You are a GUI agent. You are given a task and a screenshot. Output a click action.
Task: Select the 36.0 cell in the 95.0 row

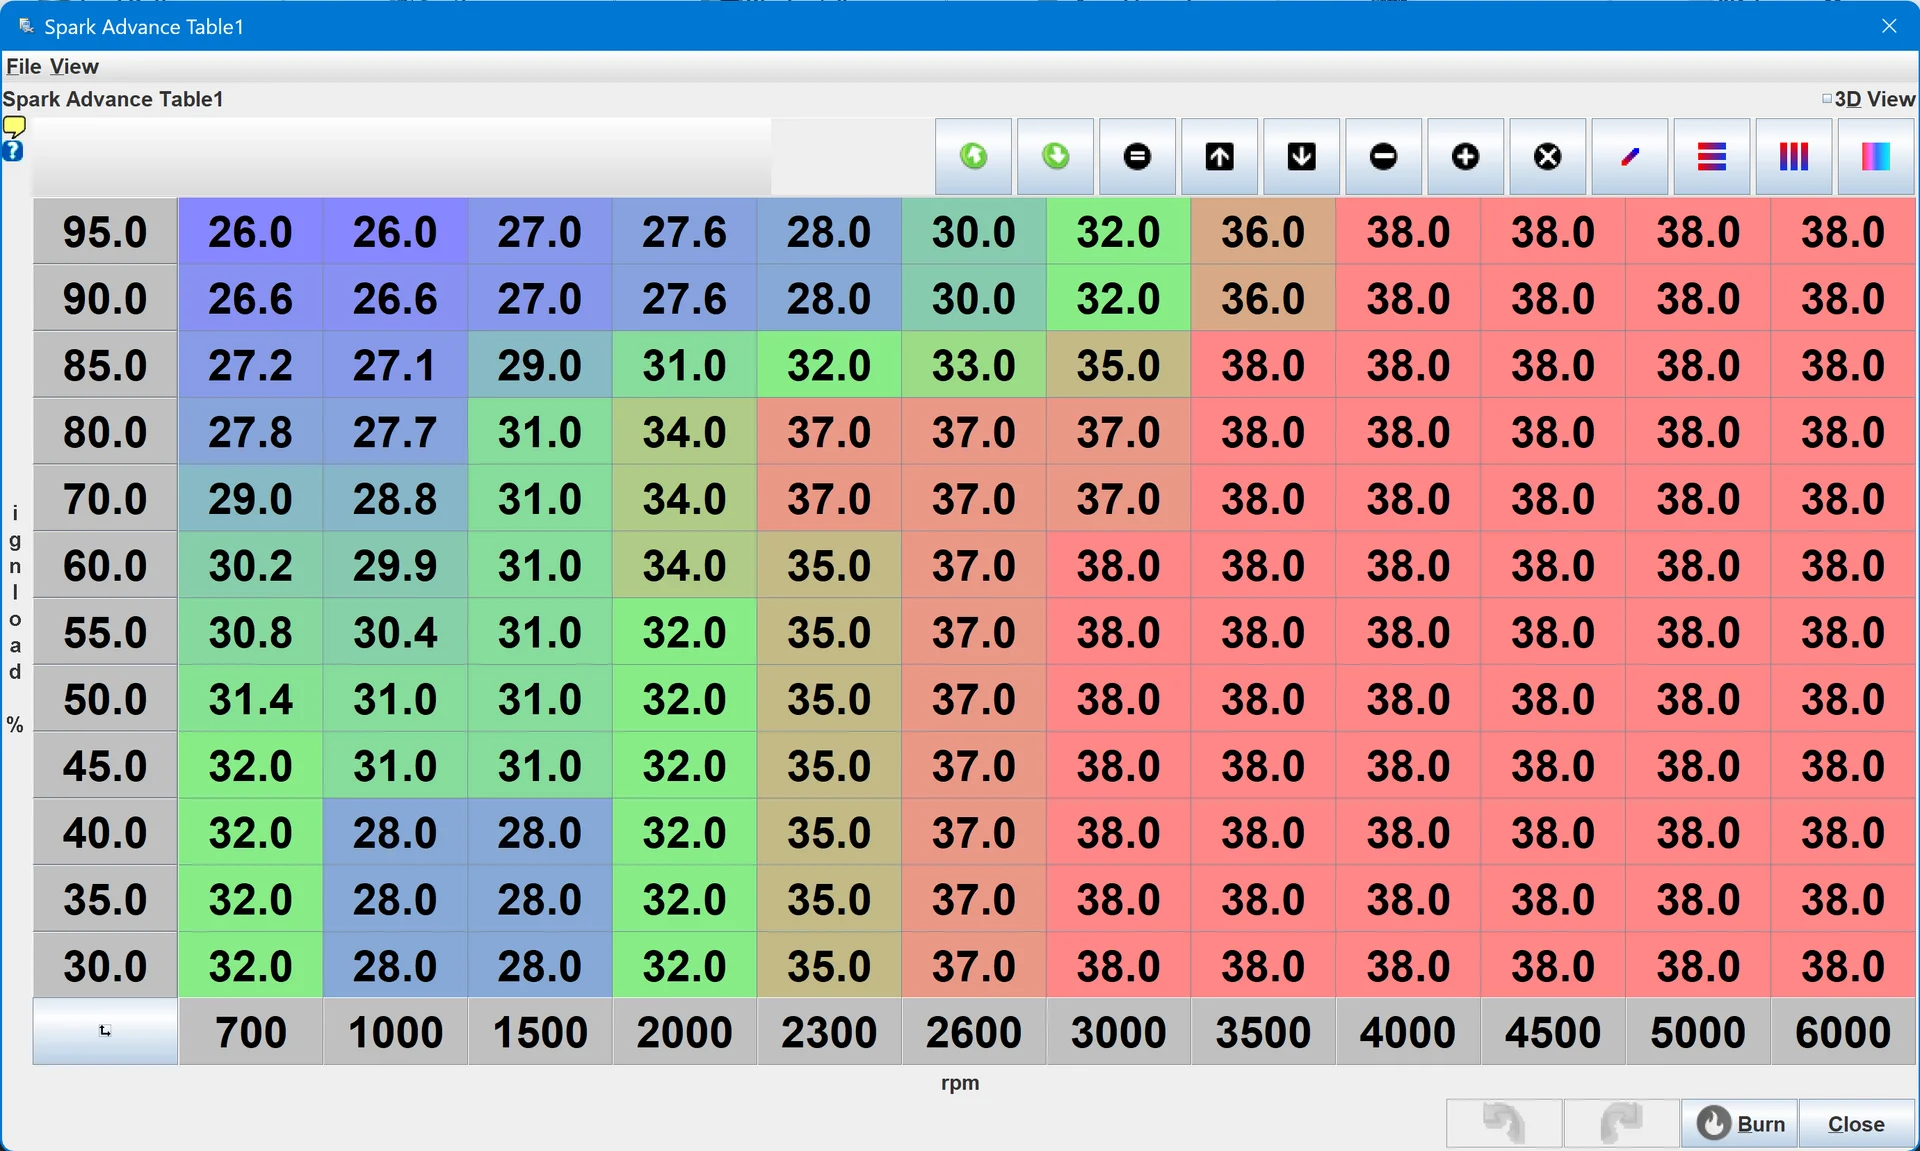pos(1263,231)
